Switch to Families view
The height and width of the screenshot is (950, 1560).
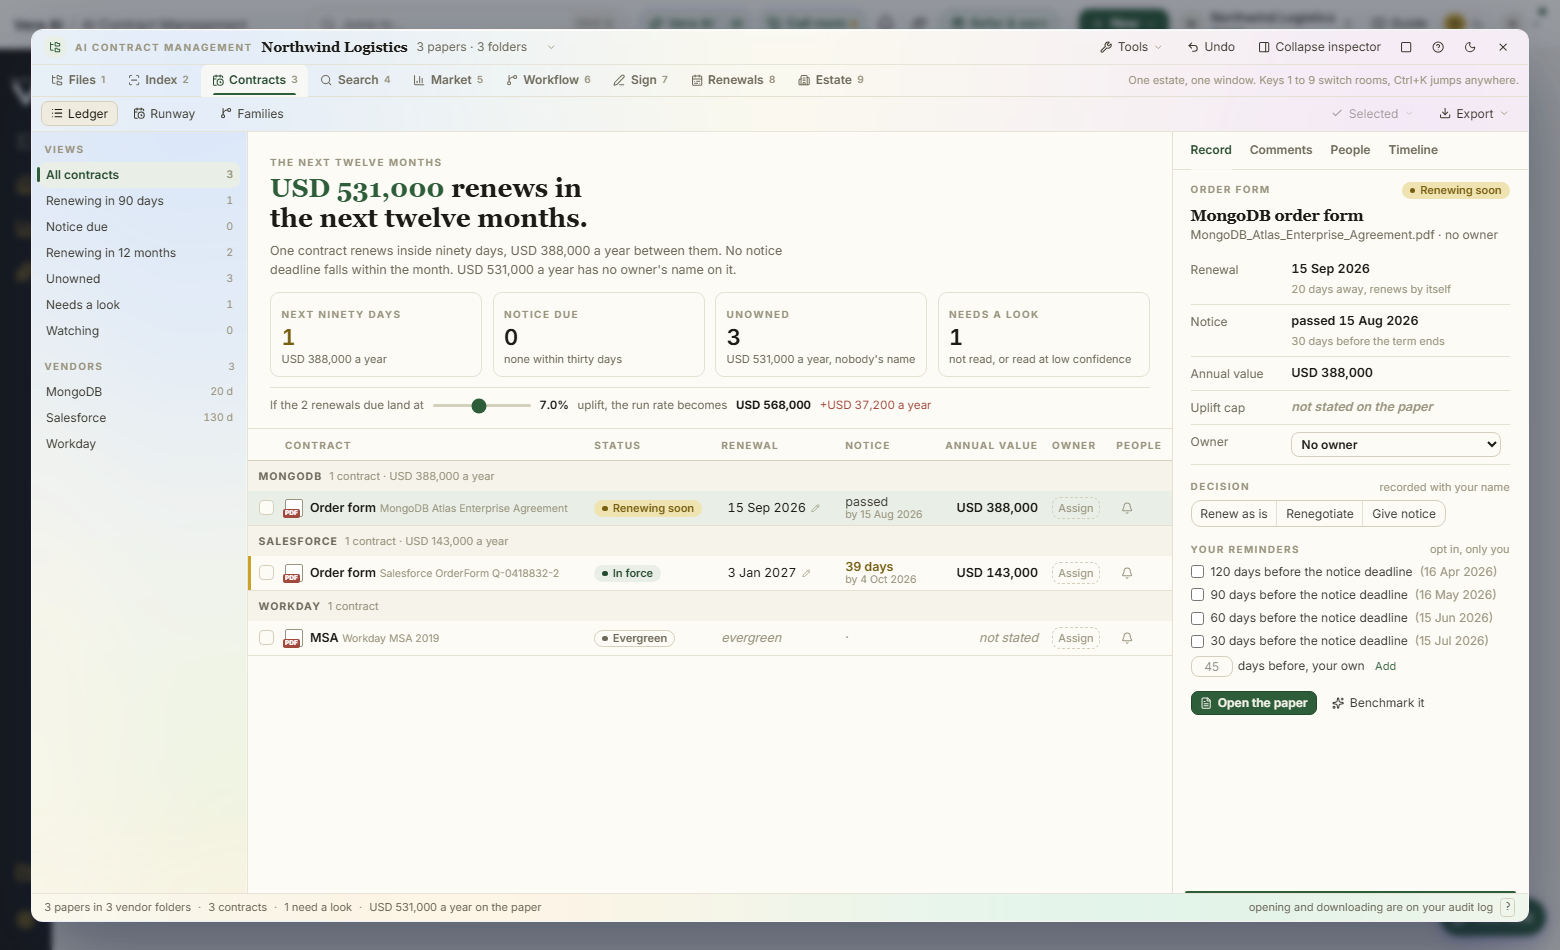[252, 114]
